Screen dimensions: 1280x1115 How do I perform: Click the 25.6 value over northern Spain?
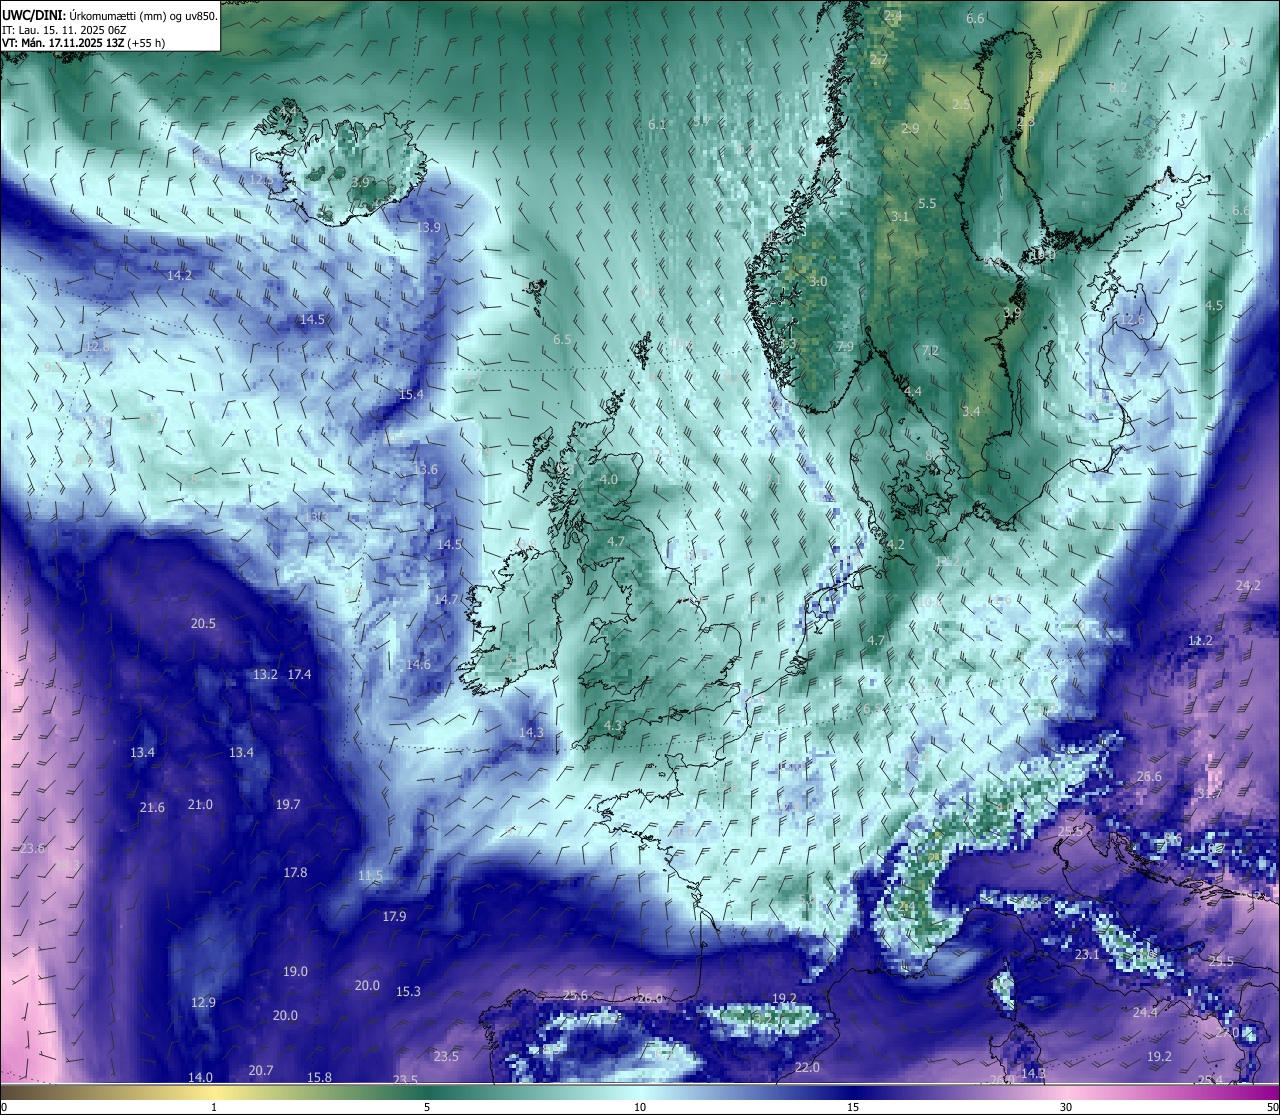[575, 996]
